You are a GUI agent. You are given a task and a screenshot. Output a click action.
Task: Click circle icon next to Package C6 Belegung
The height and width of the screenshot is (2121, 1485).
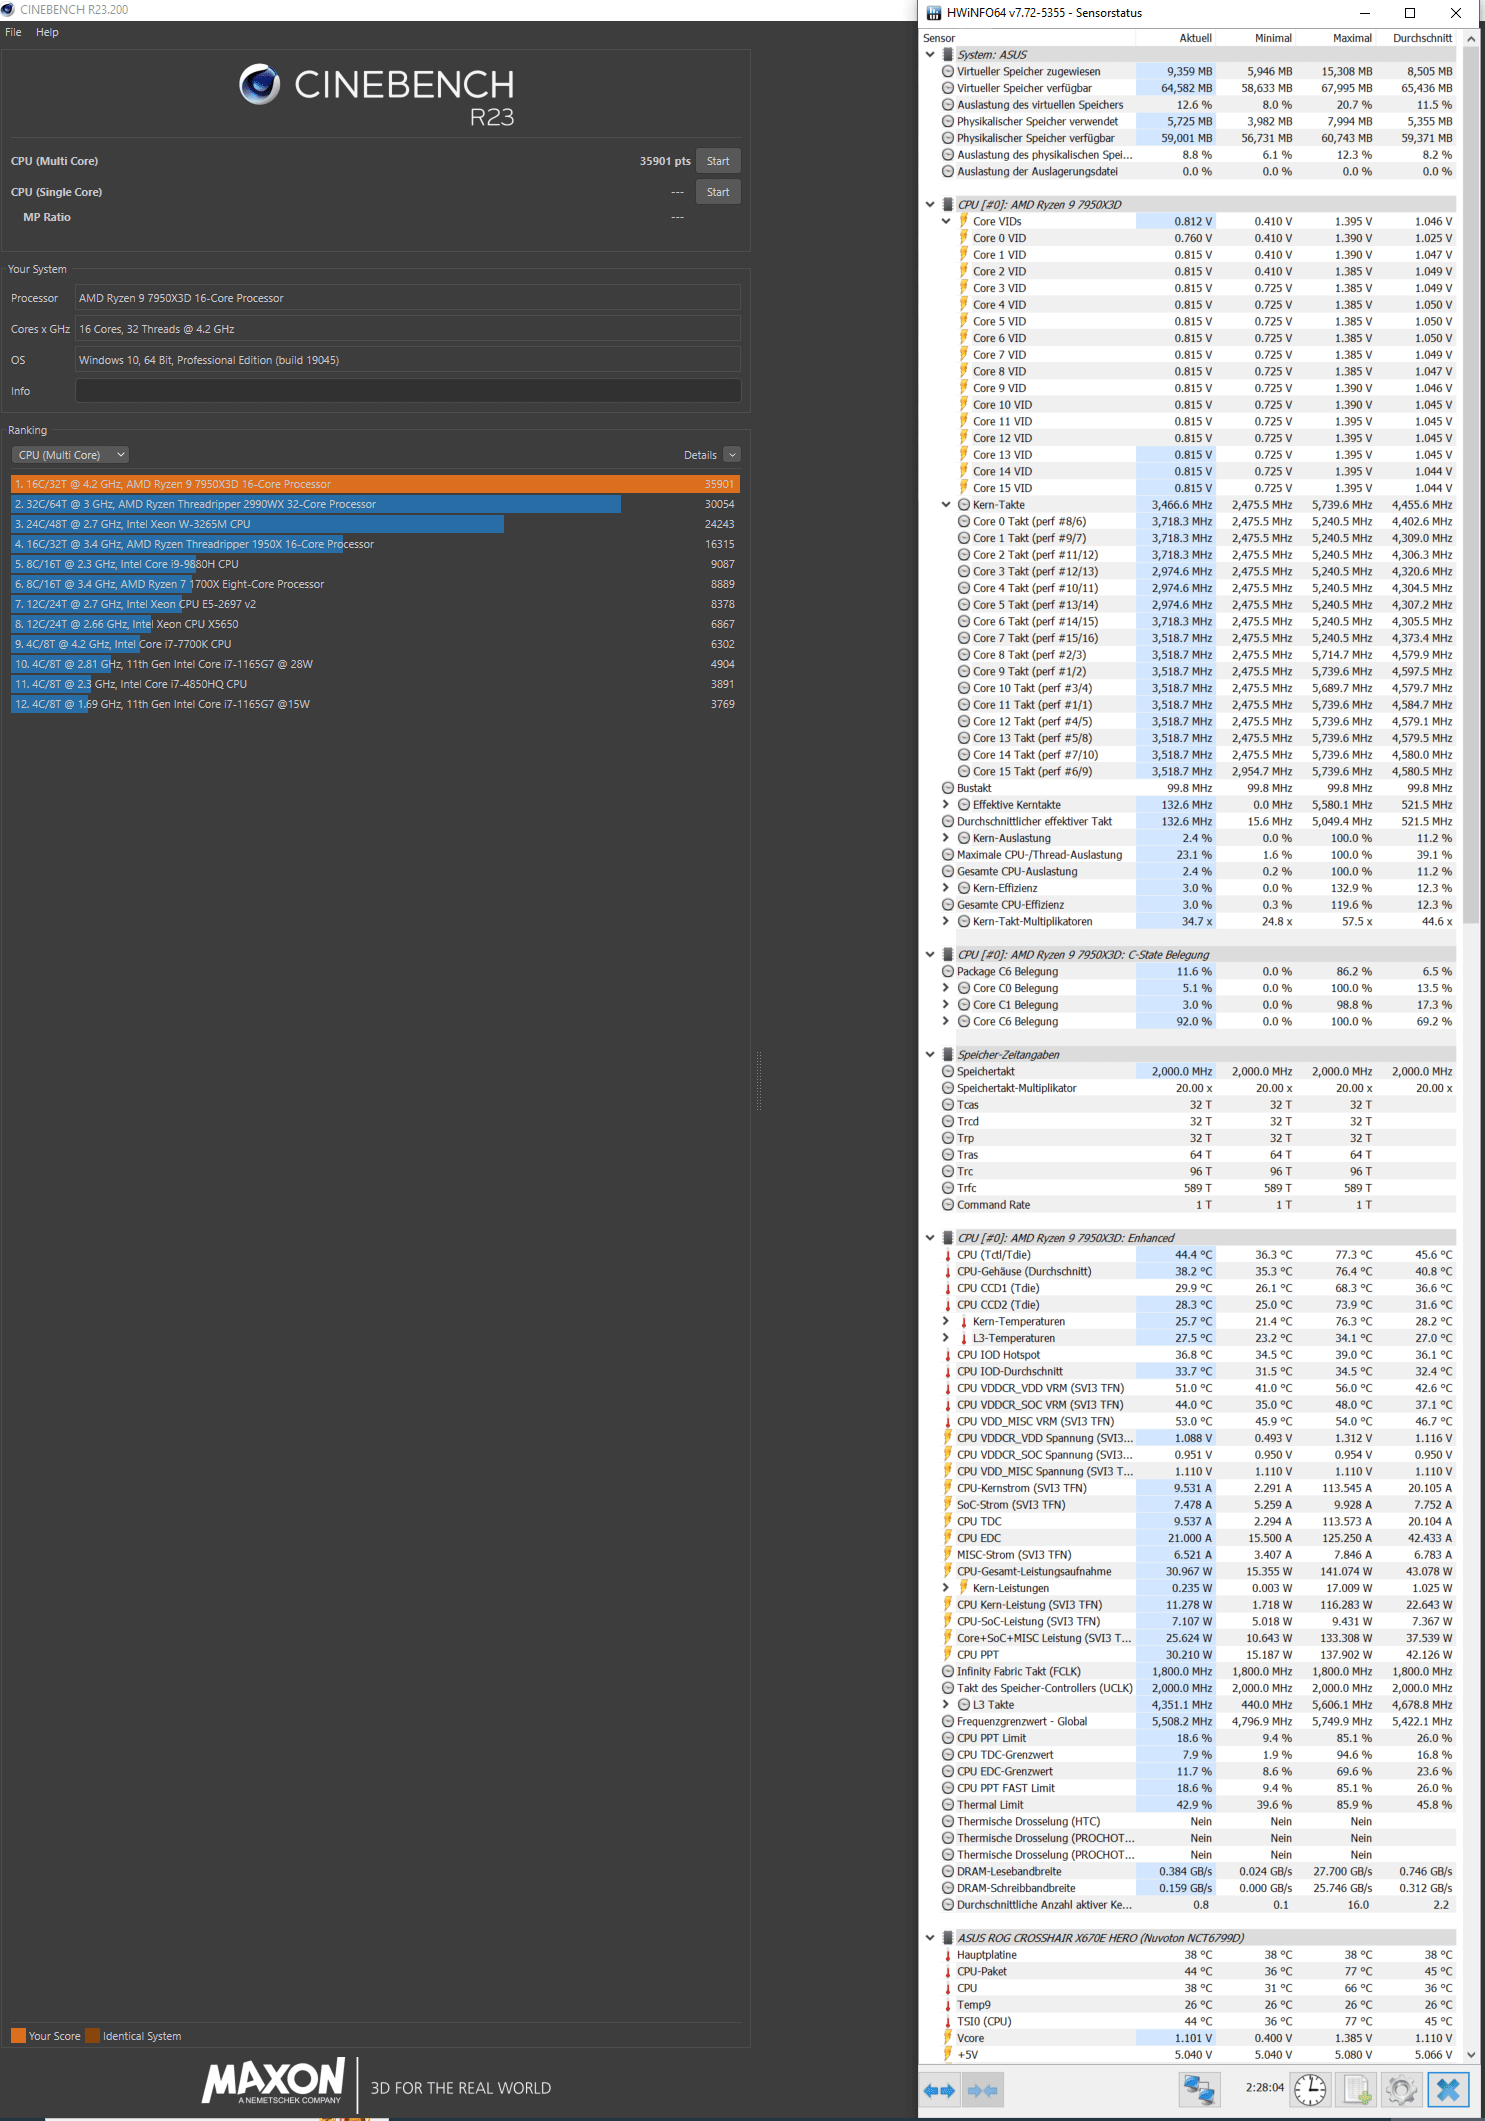[948, 971]
